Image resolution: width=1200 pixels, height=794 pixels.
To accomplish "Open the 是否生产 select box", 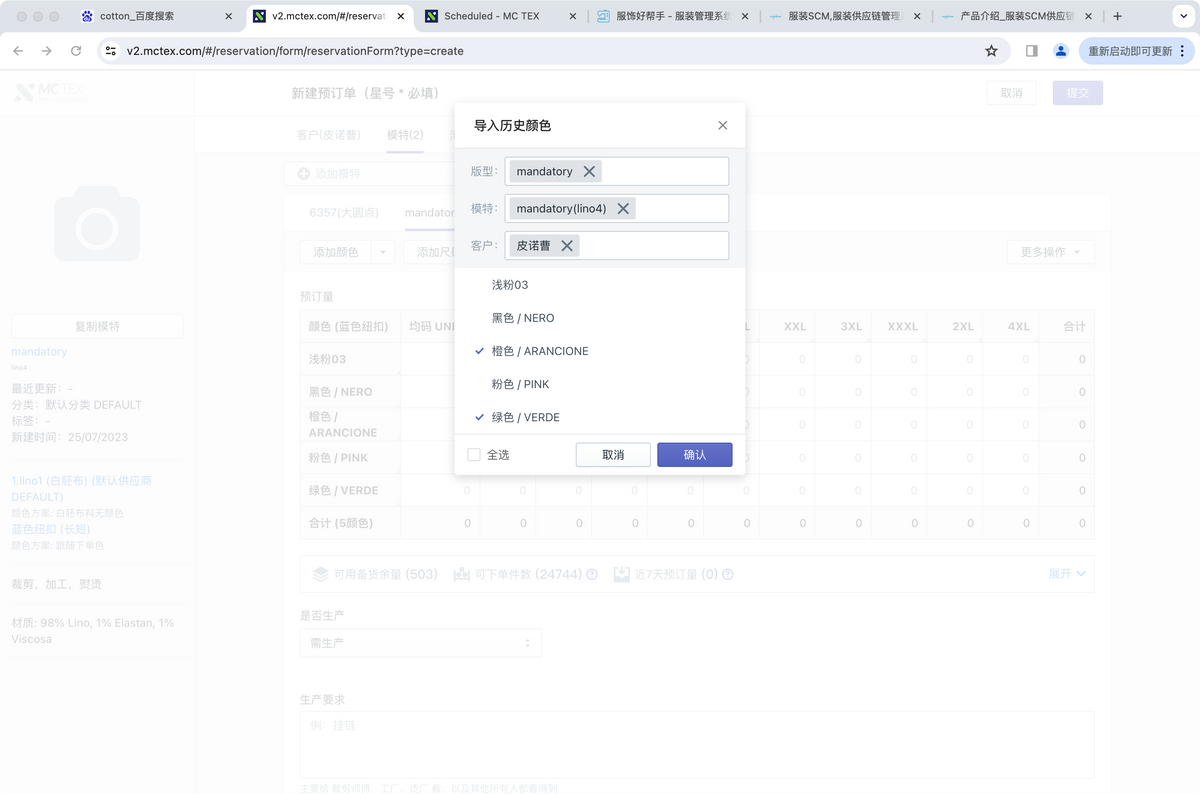I will tap(421, 643).
